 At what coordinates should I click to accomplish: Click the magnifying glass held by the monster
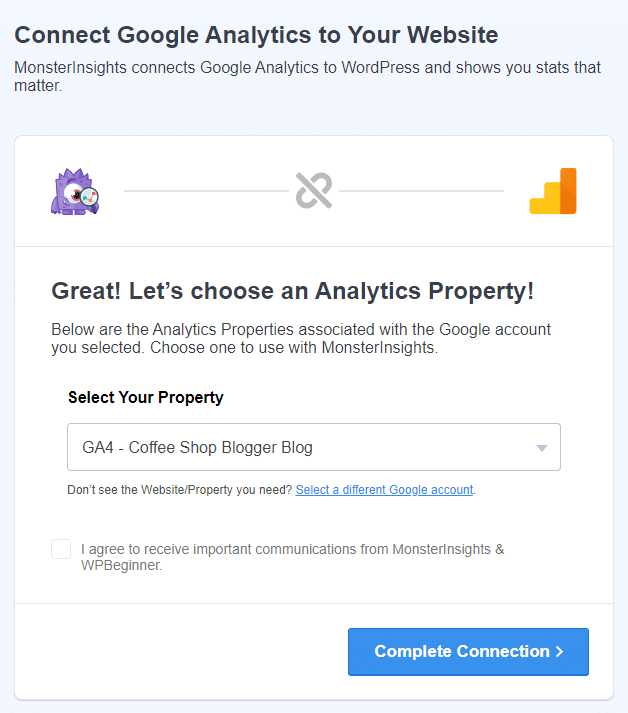click(x=90, y=199)
